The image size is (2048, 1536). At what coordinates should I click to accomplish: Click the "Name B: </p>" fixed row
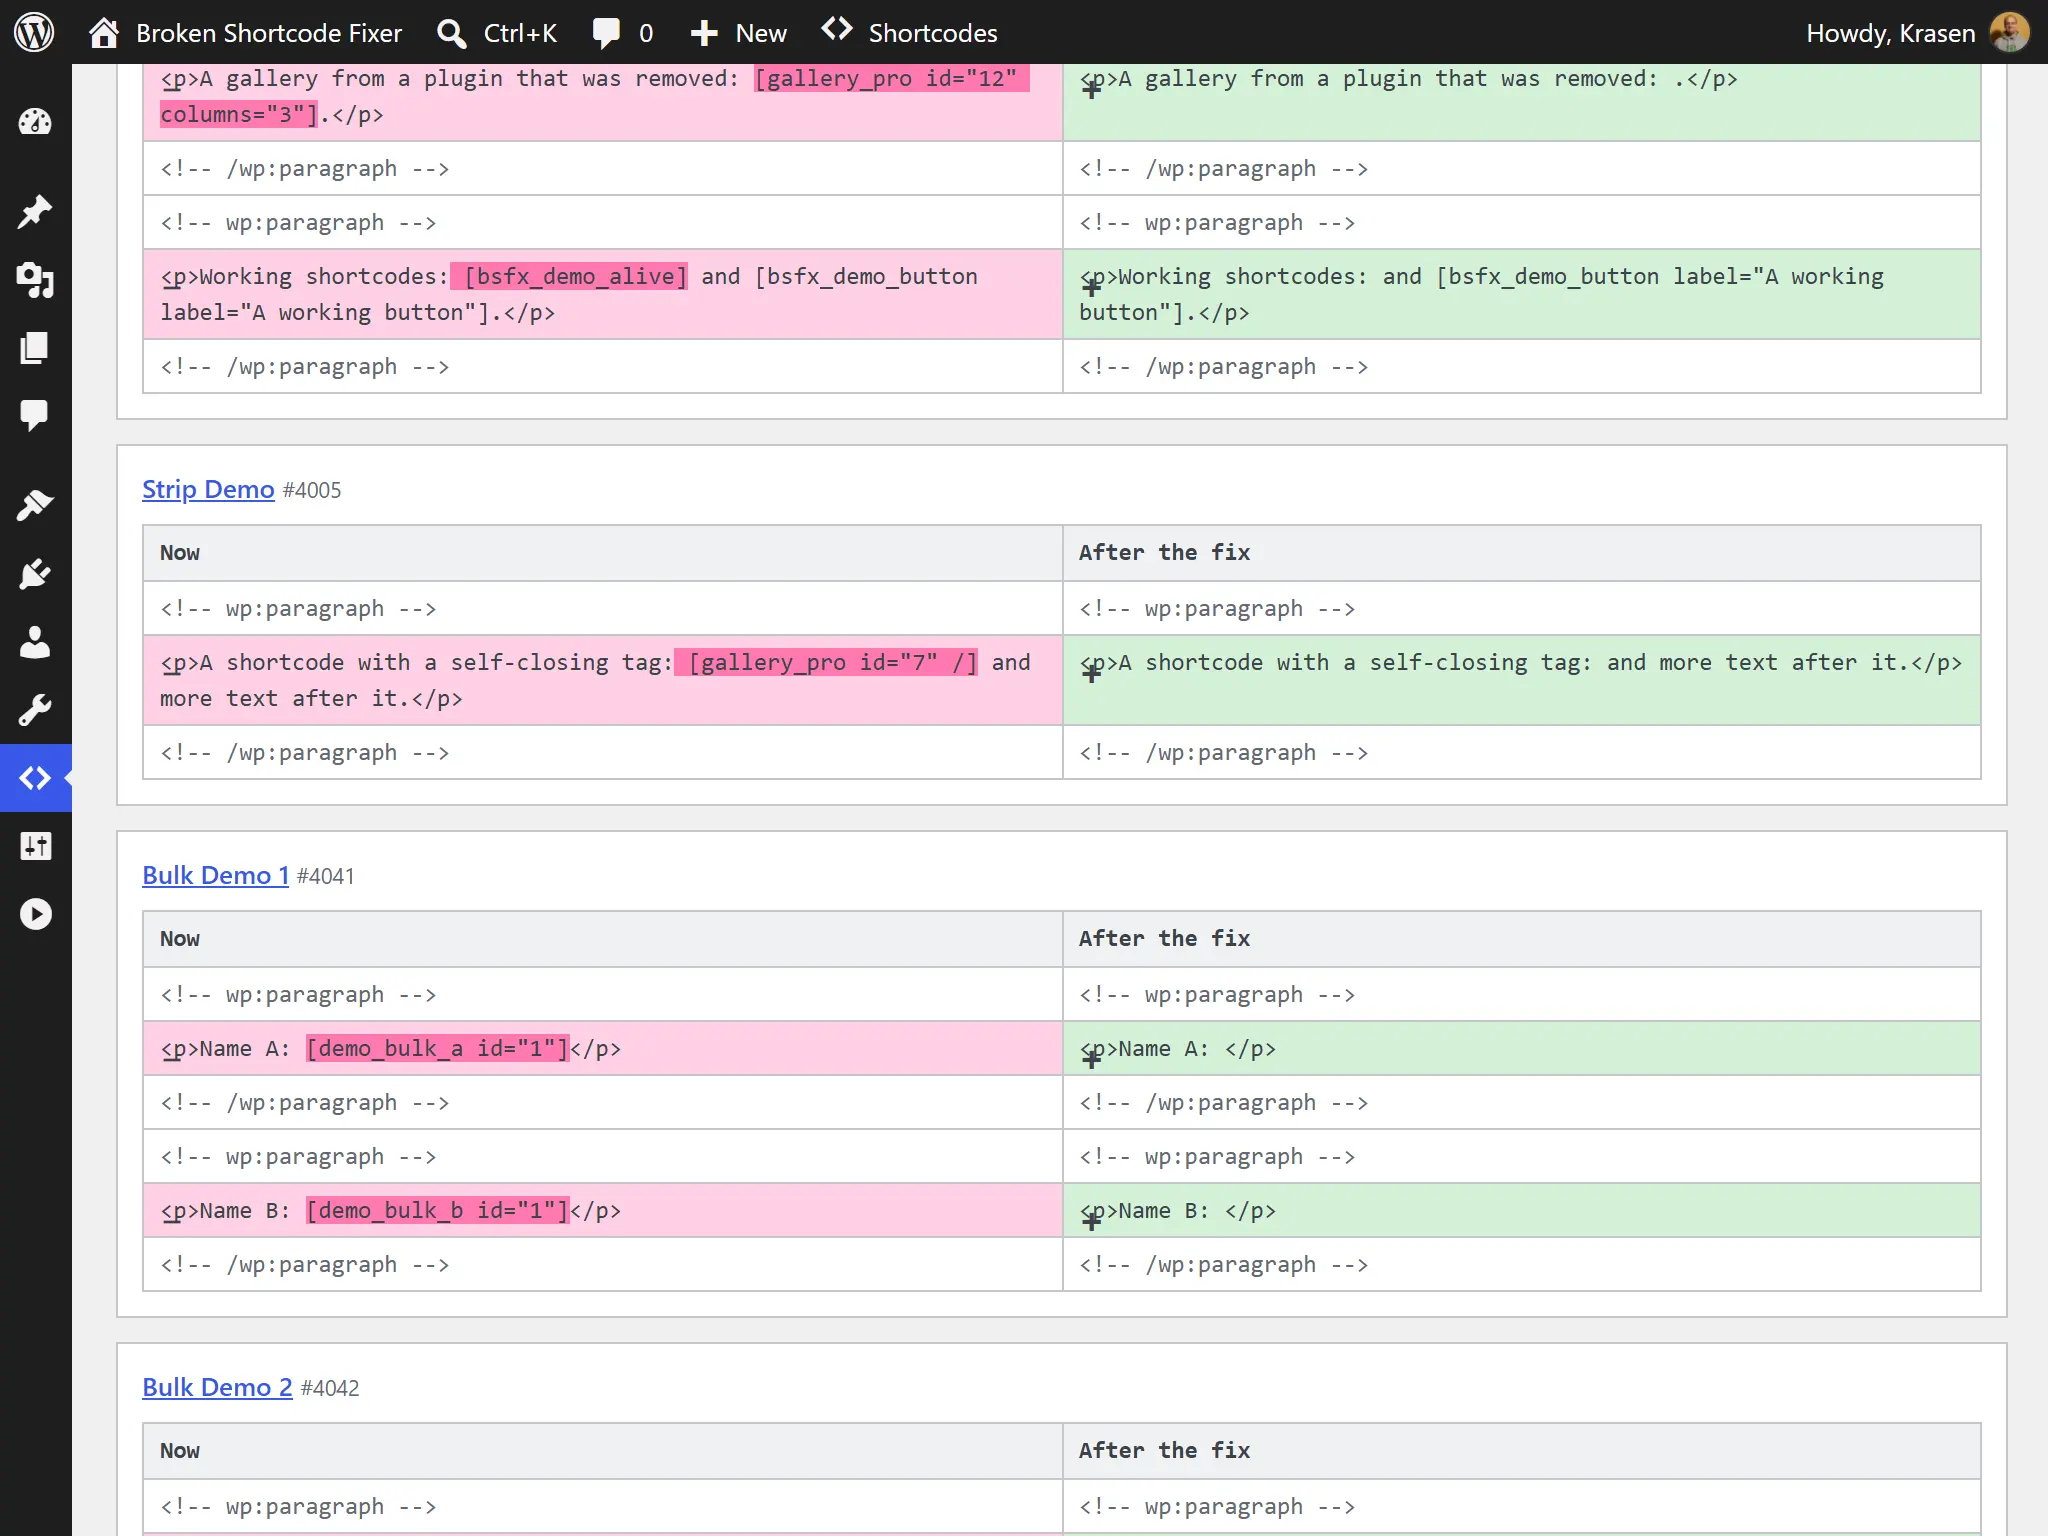click(1521, 1210)
